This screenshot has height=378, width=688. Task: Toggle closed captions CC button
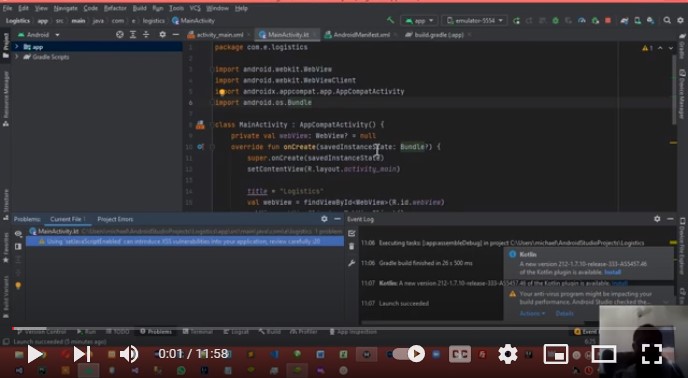[x=459, y=354]
